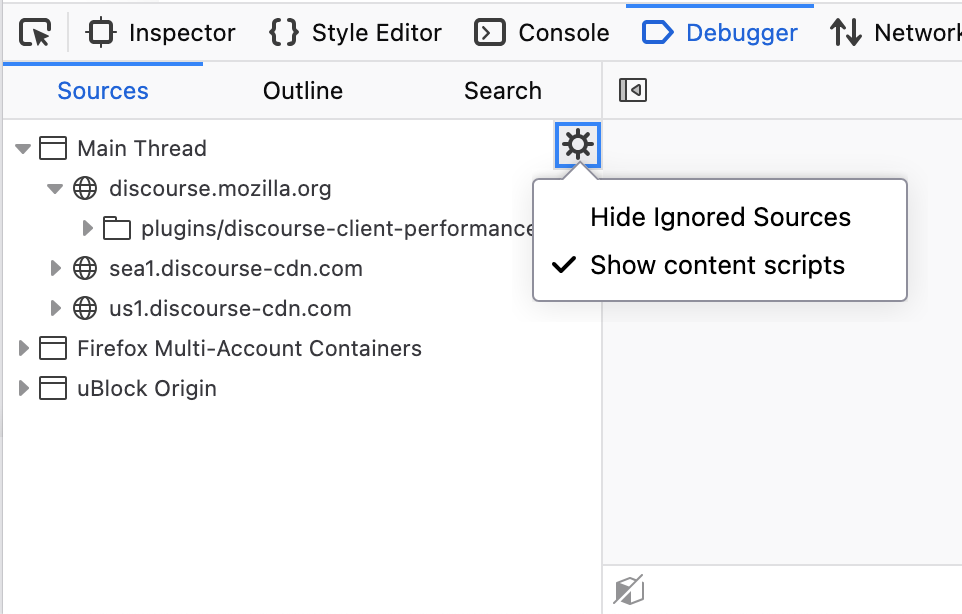Click the globe icon beside discourse.mozilla.org
Screen dimensions: 962x614
click(x=86, y=188)
